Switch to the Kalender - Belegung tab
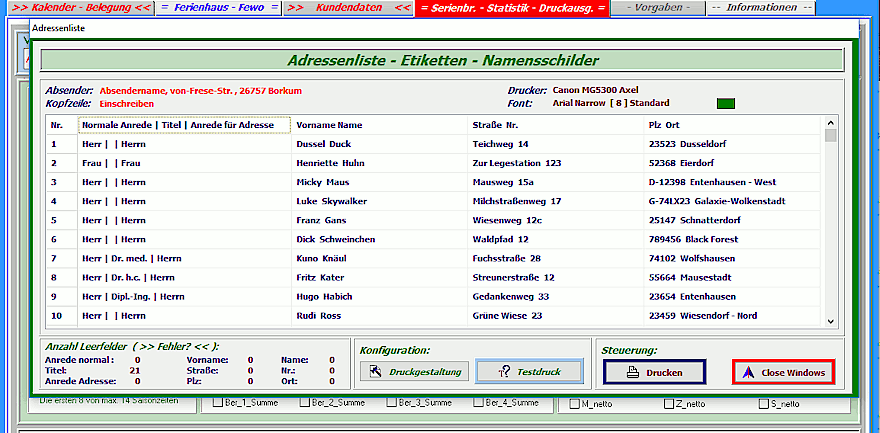The height and width of the screenshot is (433, 880). click(x=76, y=8)
